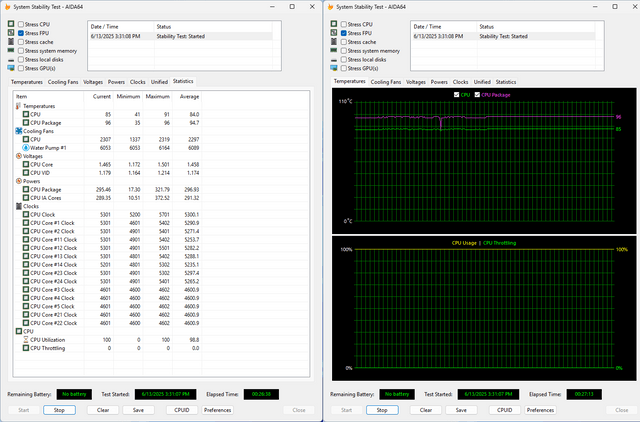The height and width of the screenshot is (422, 640).
Task: Click the Clocks category chip icon
Action: (18, 206)
